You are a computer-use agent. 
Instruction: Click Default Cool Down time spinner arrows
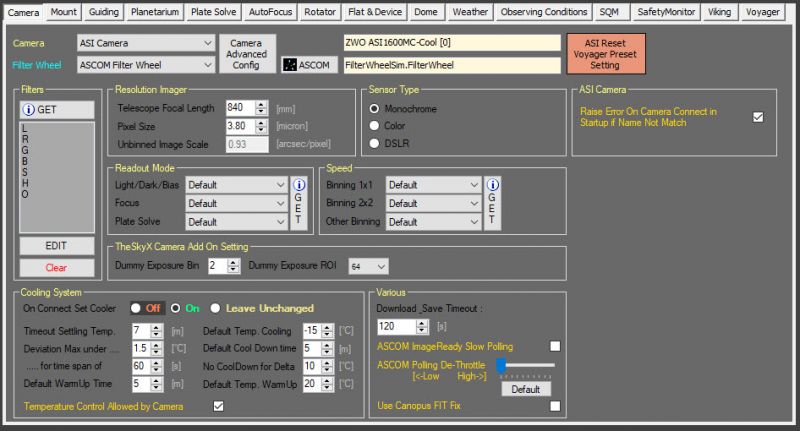[328, 349]
